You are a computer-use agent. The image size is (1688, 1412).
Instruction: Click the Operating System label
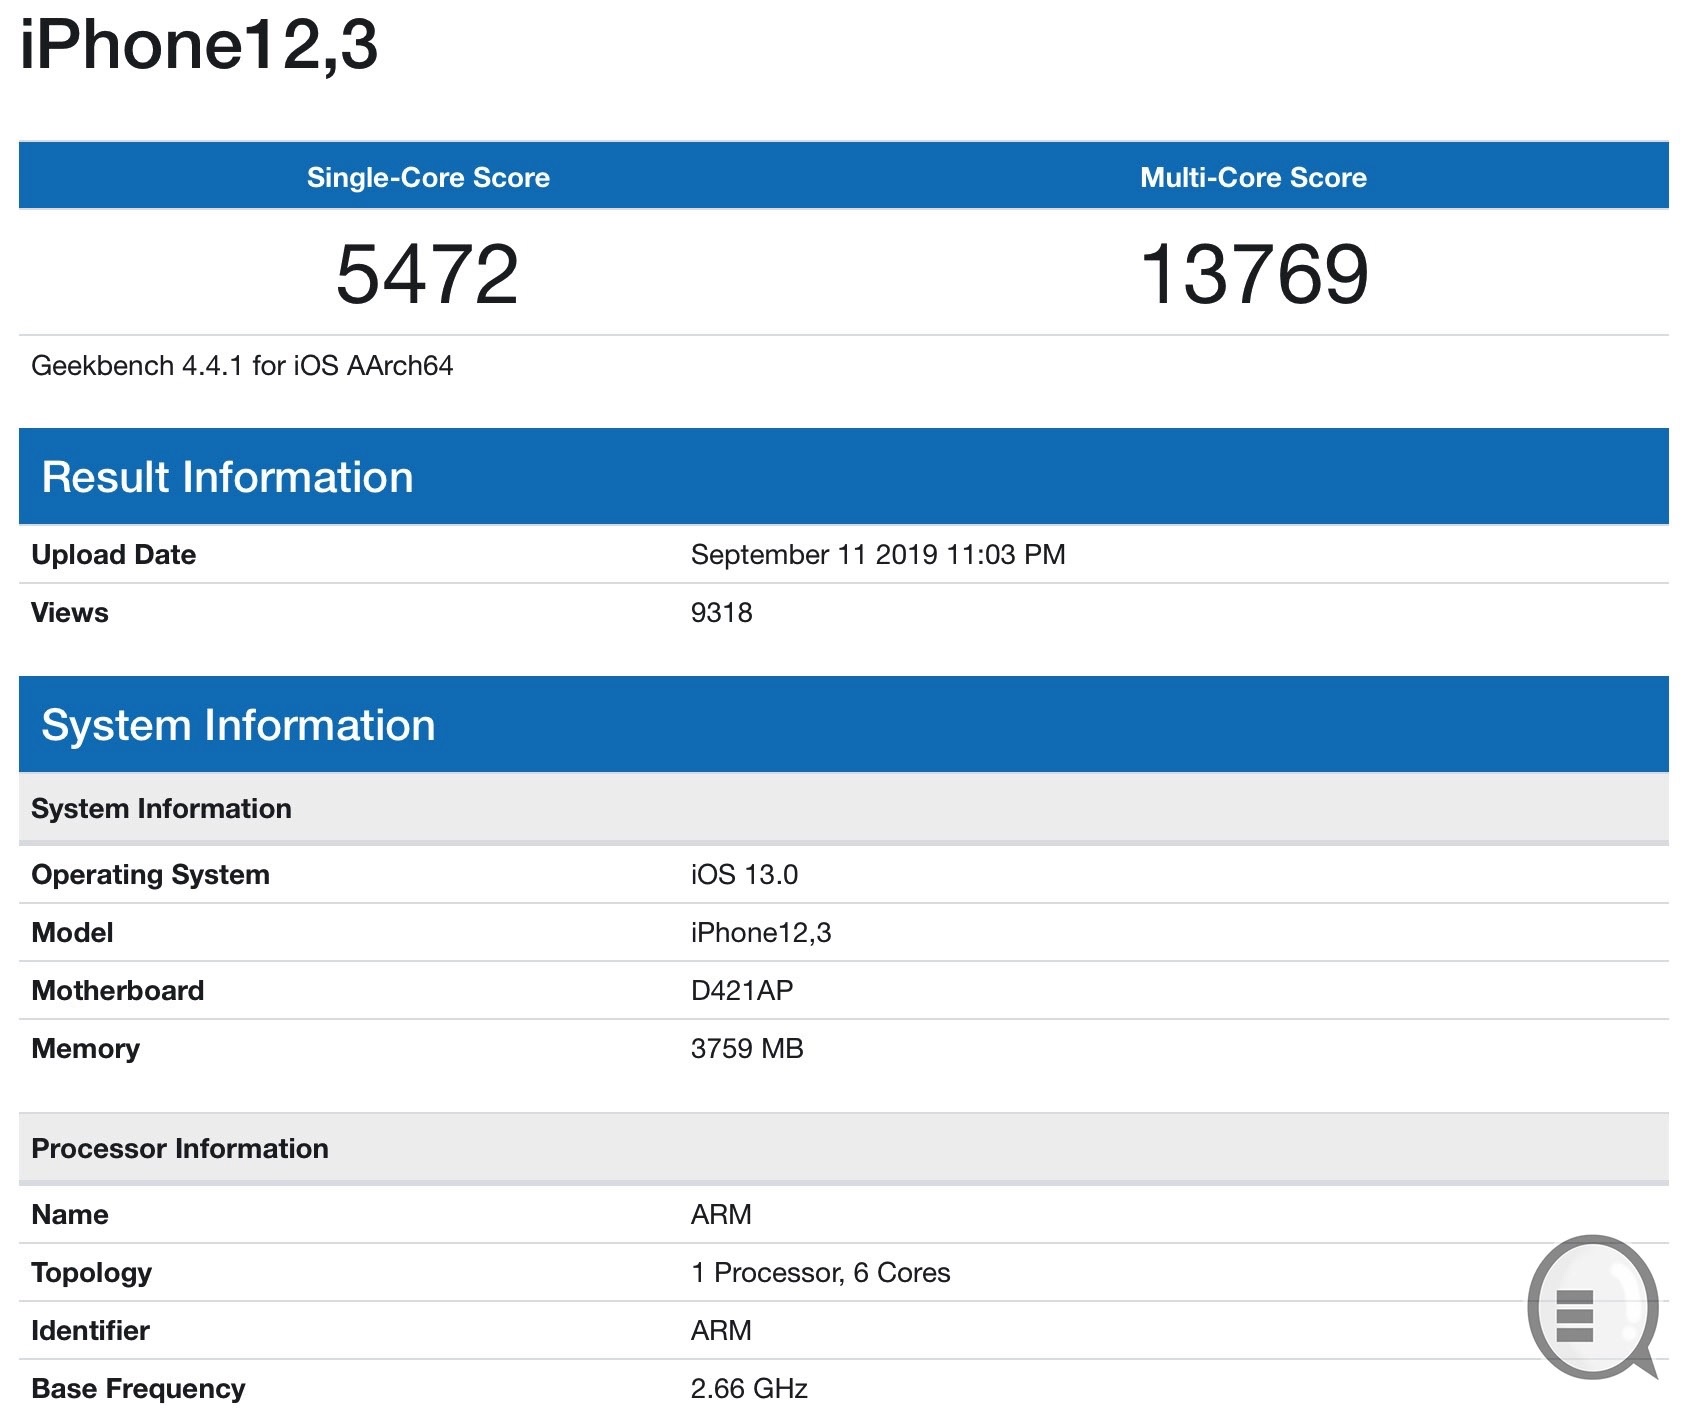(151, 875)
